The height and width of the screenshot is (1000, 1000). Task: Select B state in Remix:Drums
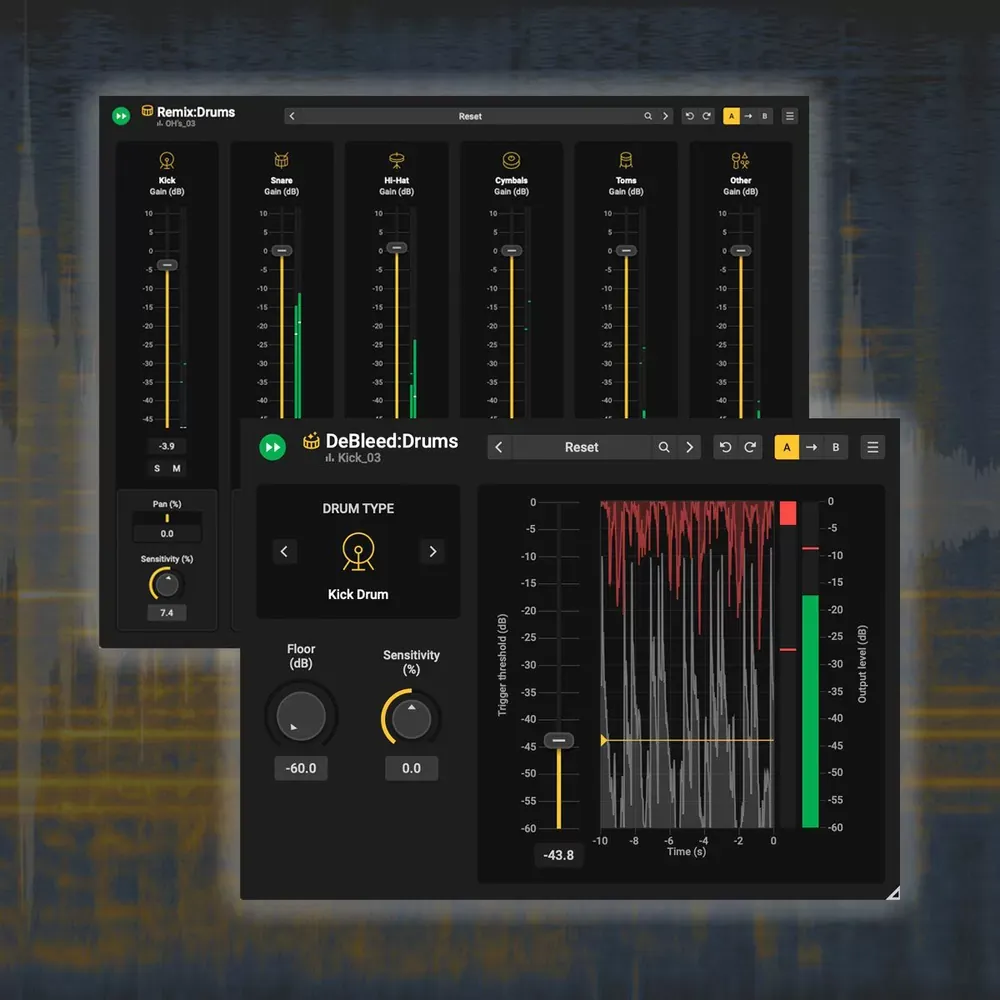765,116
